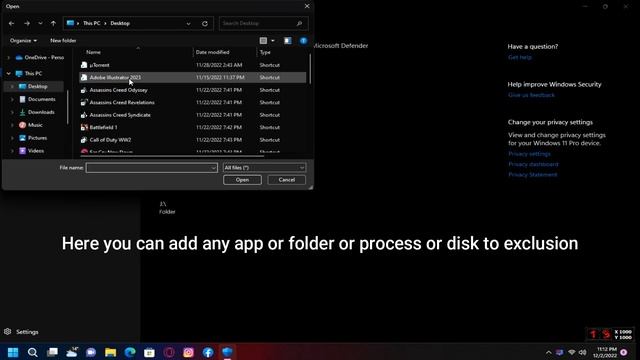Click Get help link in Windows Security
Viewport: 640px width, 360px height.
coord(520,57)
